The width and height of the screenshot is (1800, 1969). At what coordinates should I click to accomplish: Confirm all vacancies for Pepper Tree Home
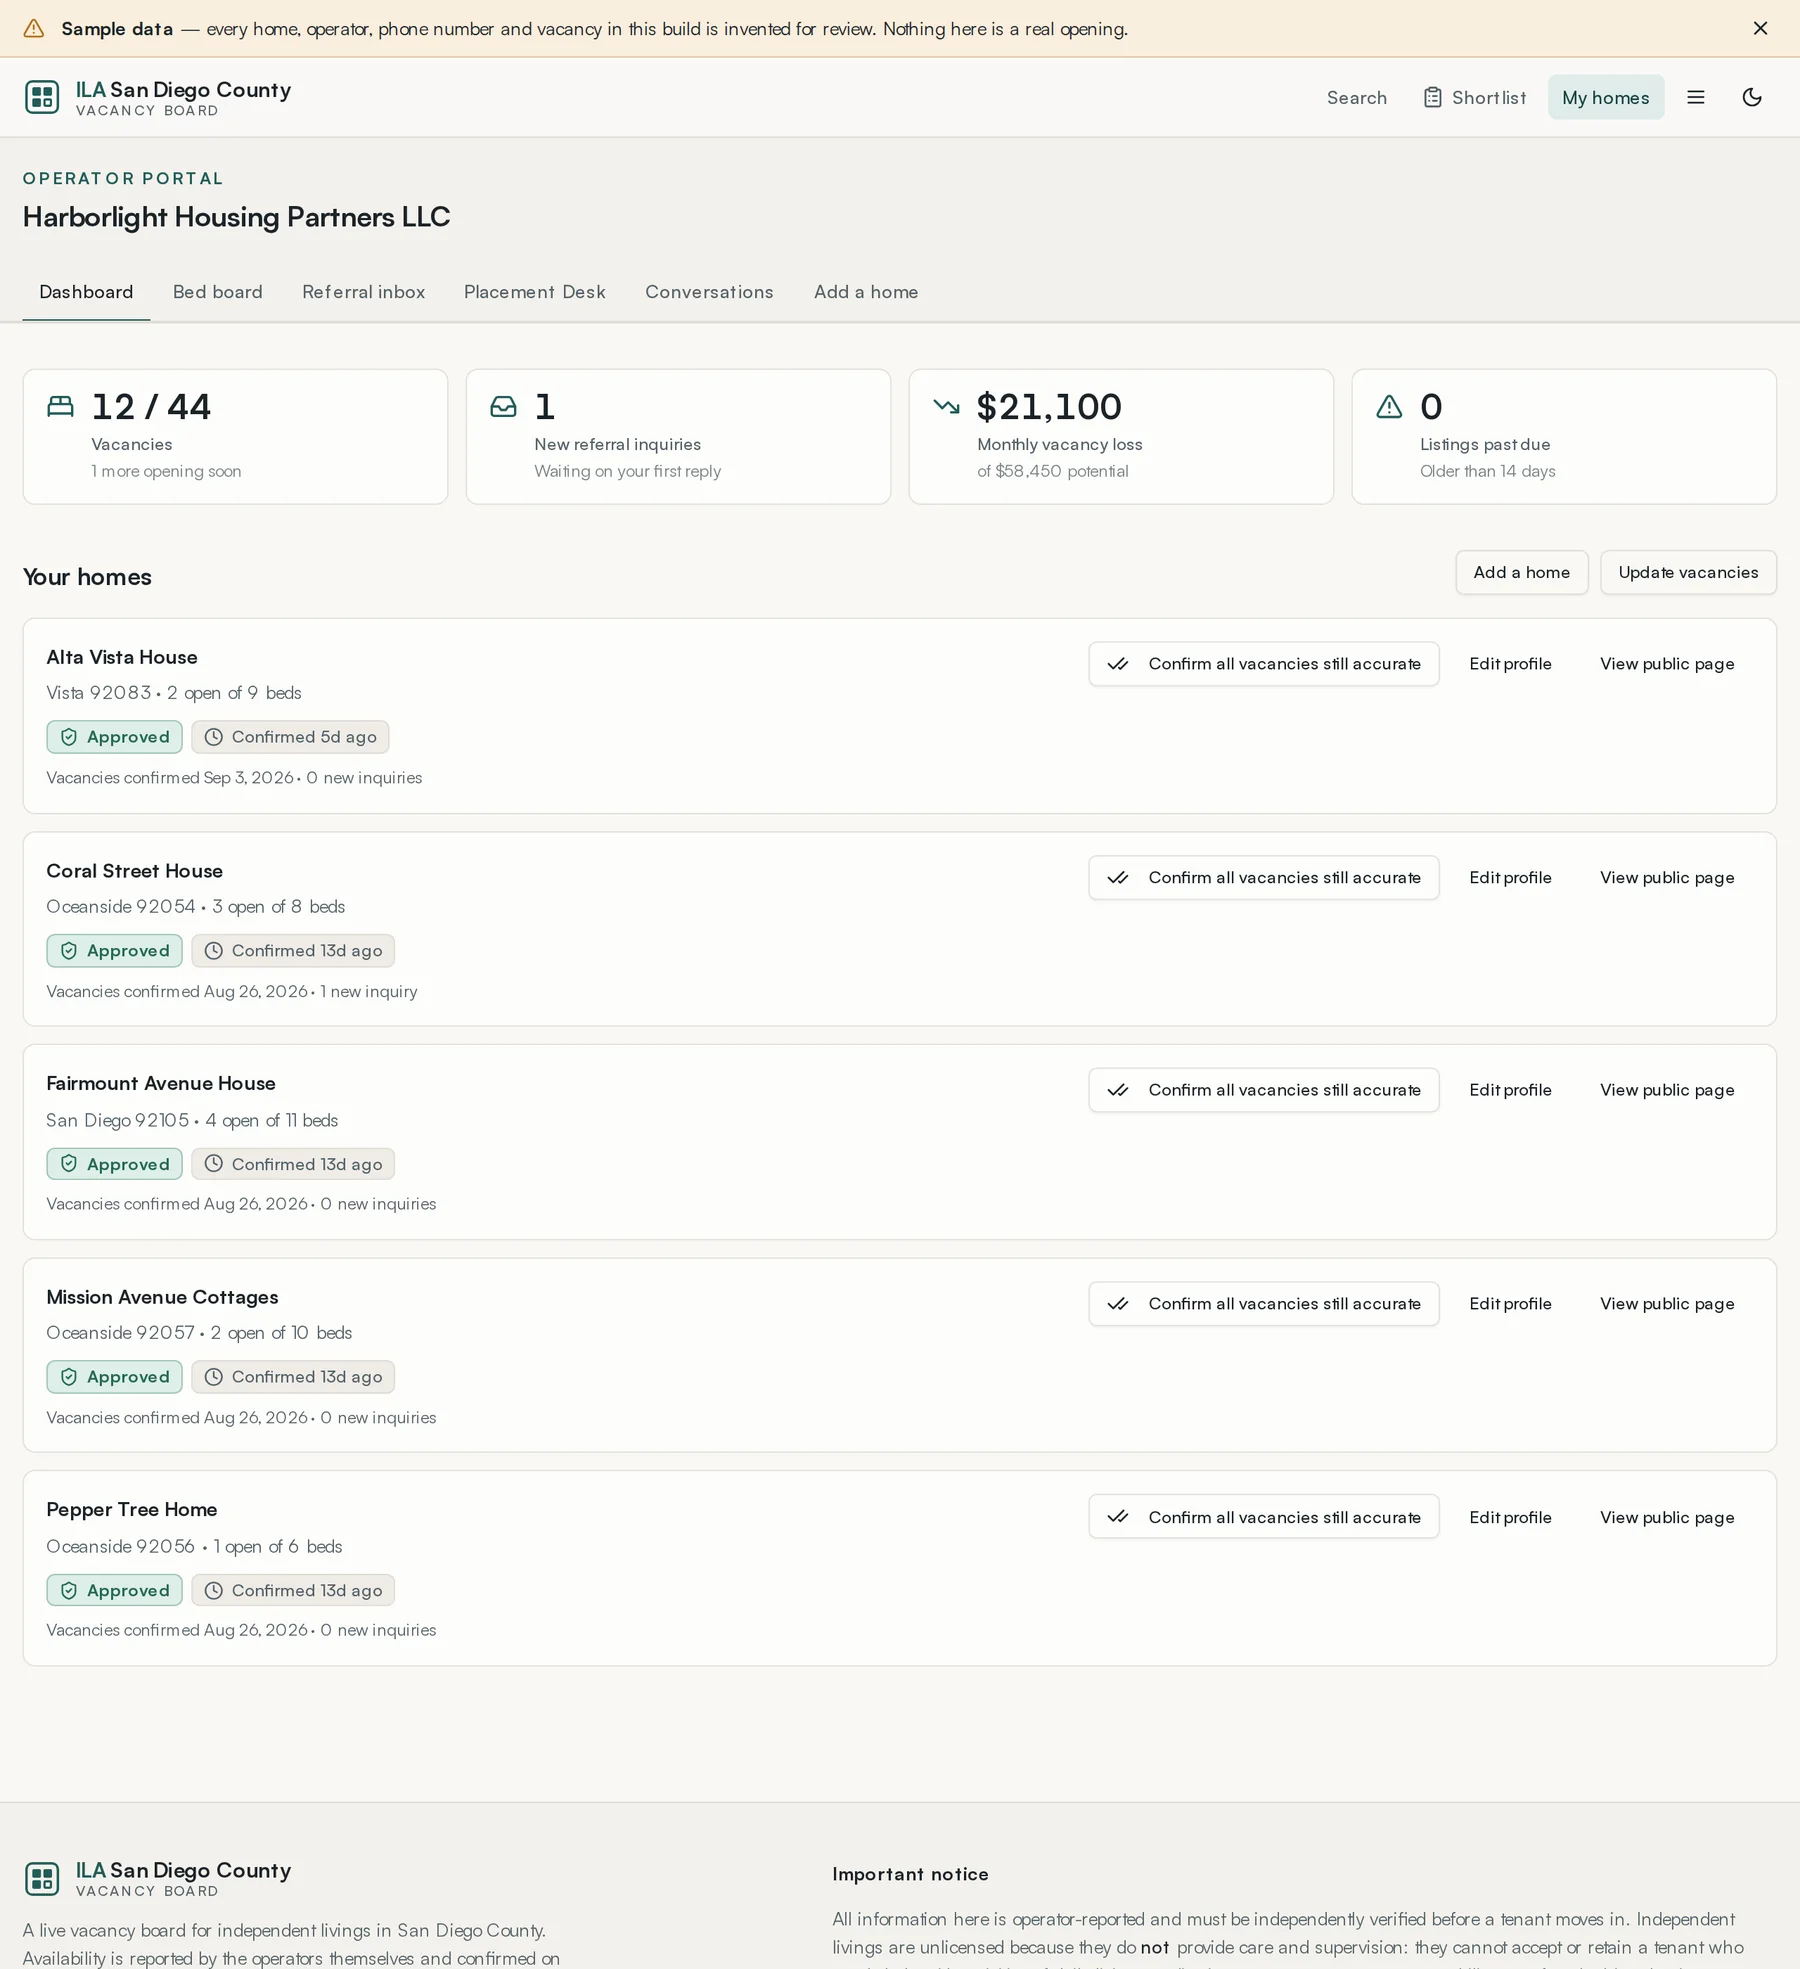[x=1264, y=1517]
